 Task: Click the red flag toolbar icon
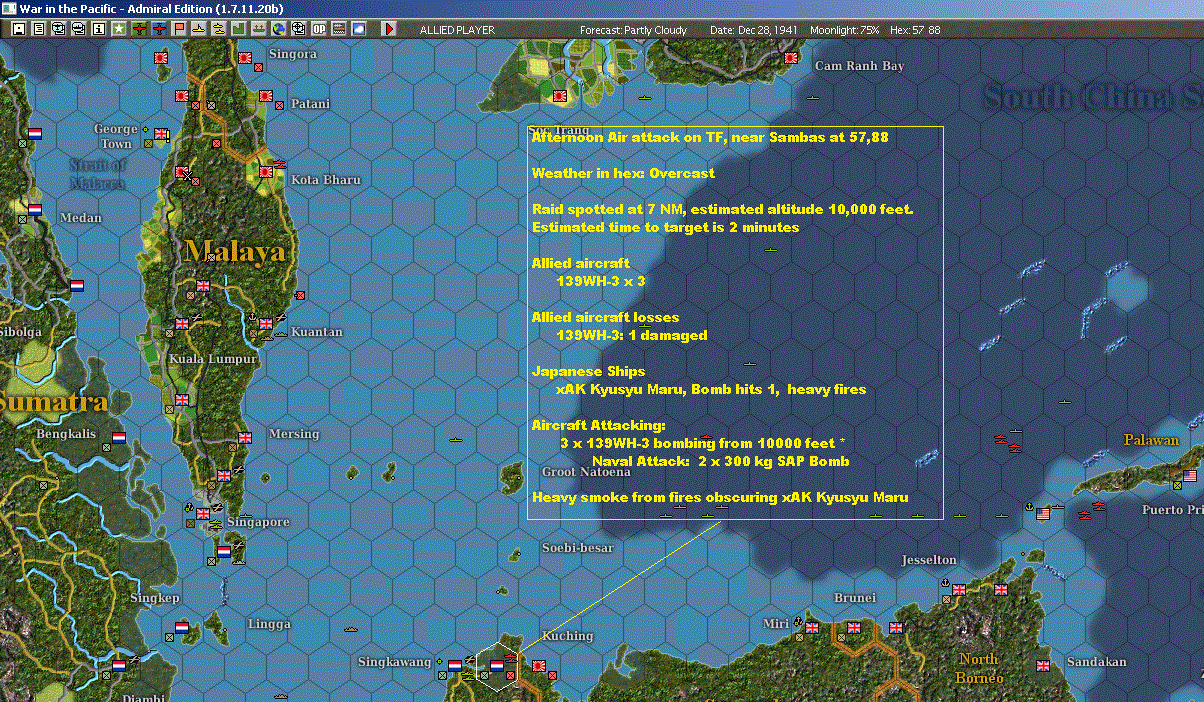[179, 29]
